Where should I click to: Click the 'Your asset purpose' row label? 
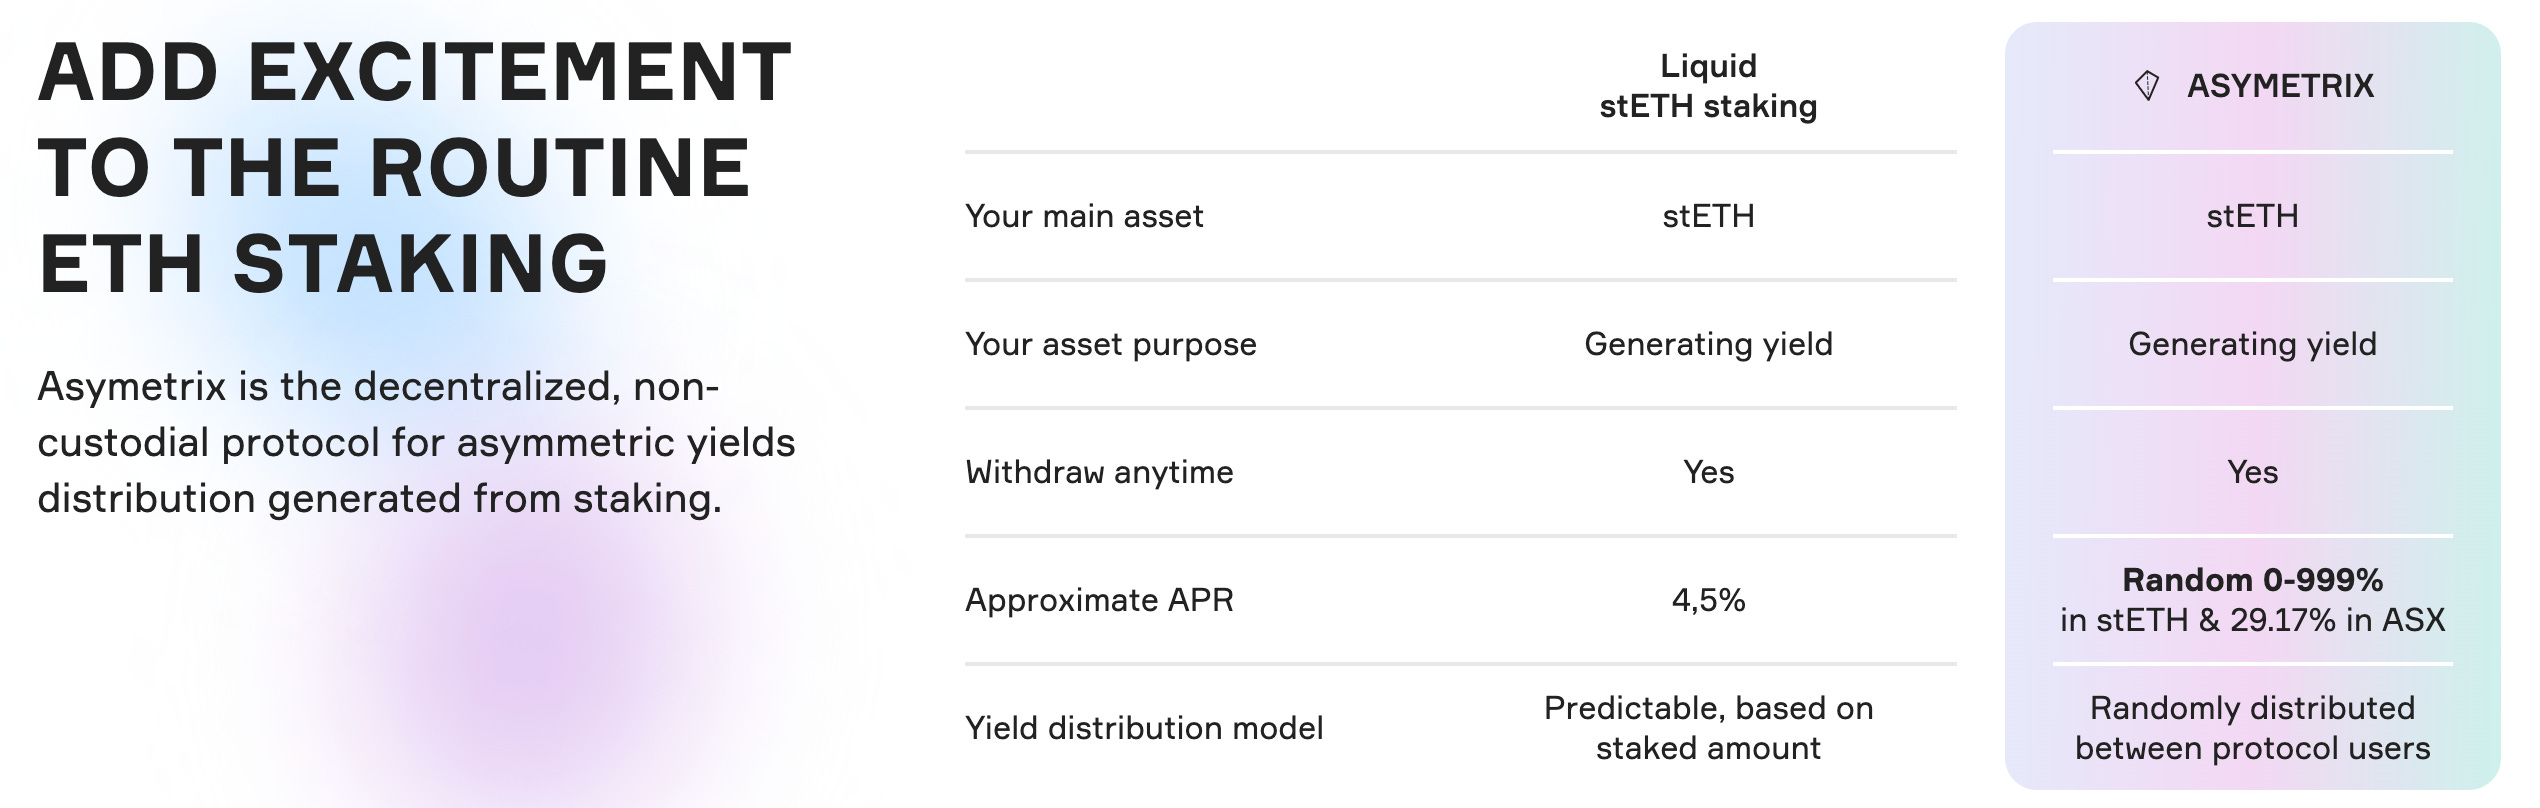(x=1111, y=344)
